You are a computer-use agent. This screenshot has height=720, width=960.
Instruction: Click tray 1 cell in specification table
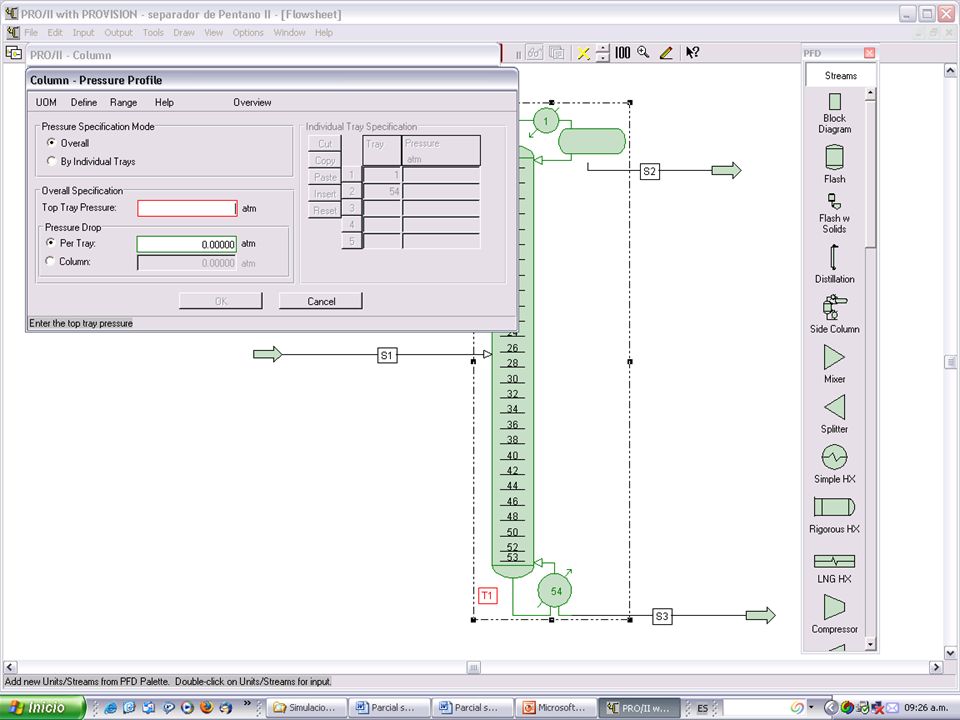pyautogui.click(x=382, y=175)
